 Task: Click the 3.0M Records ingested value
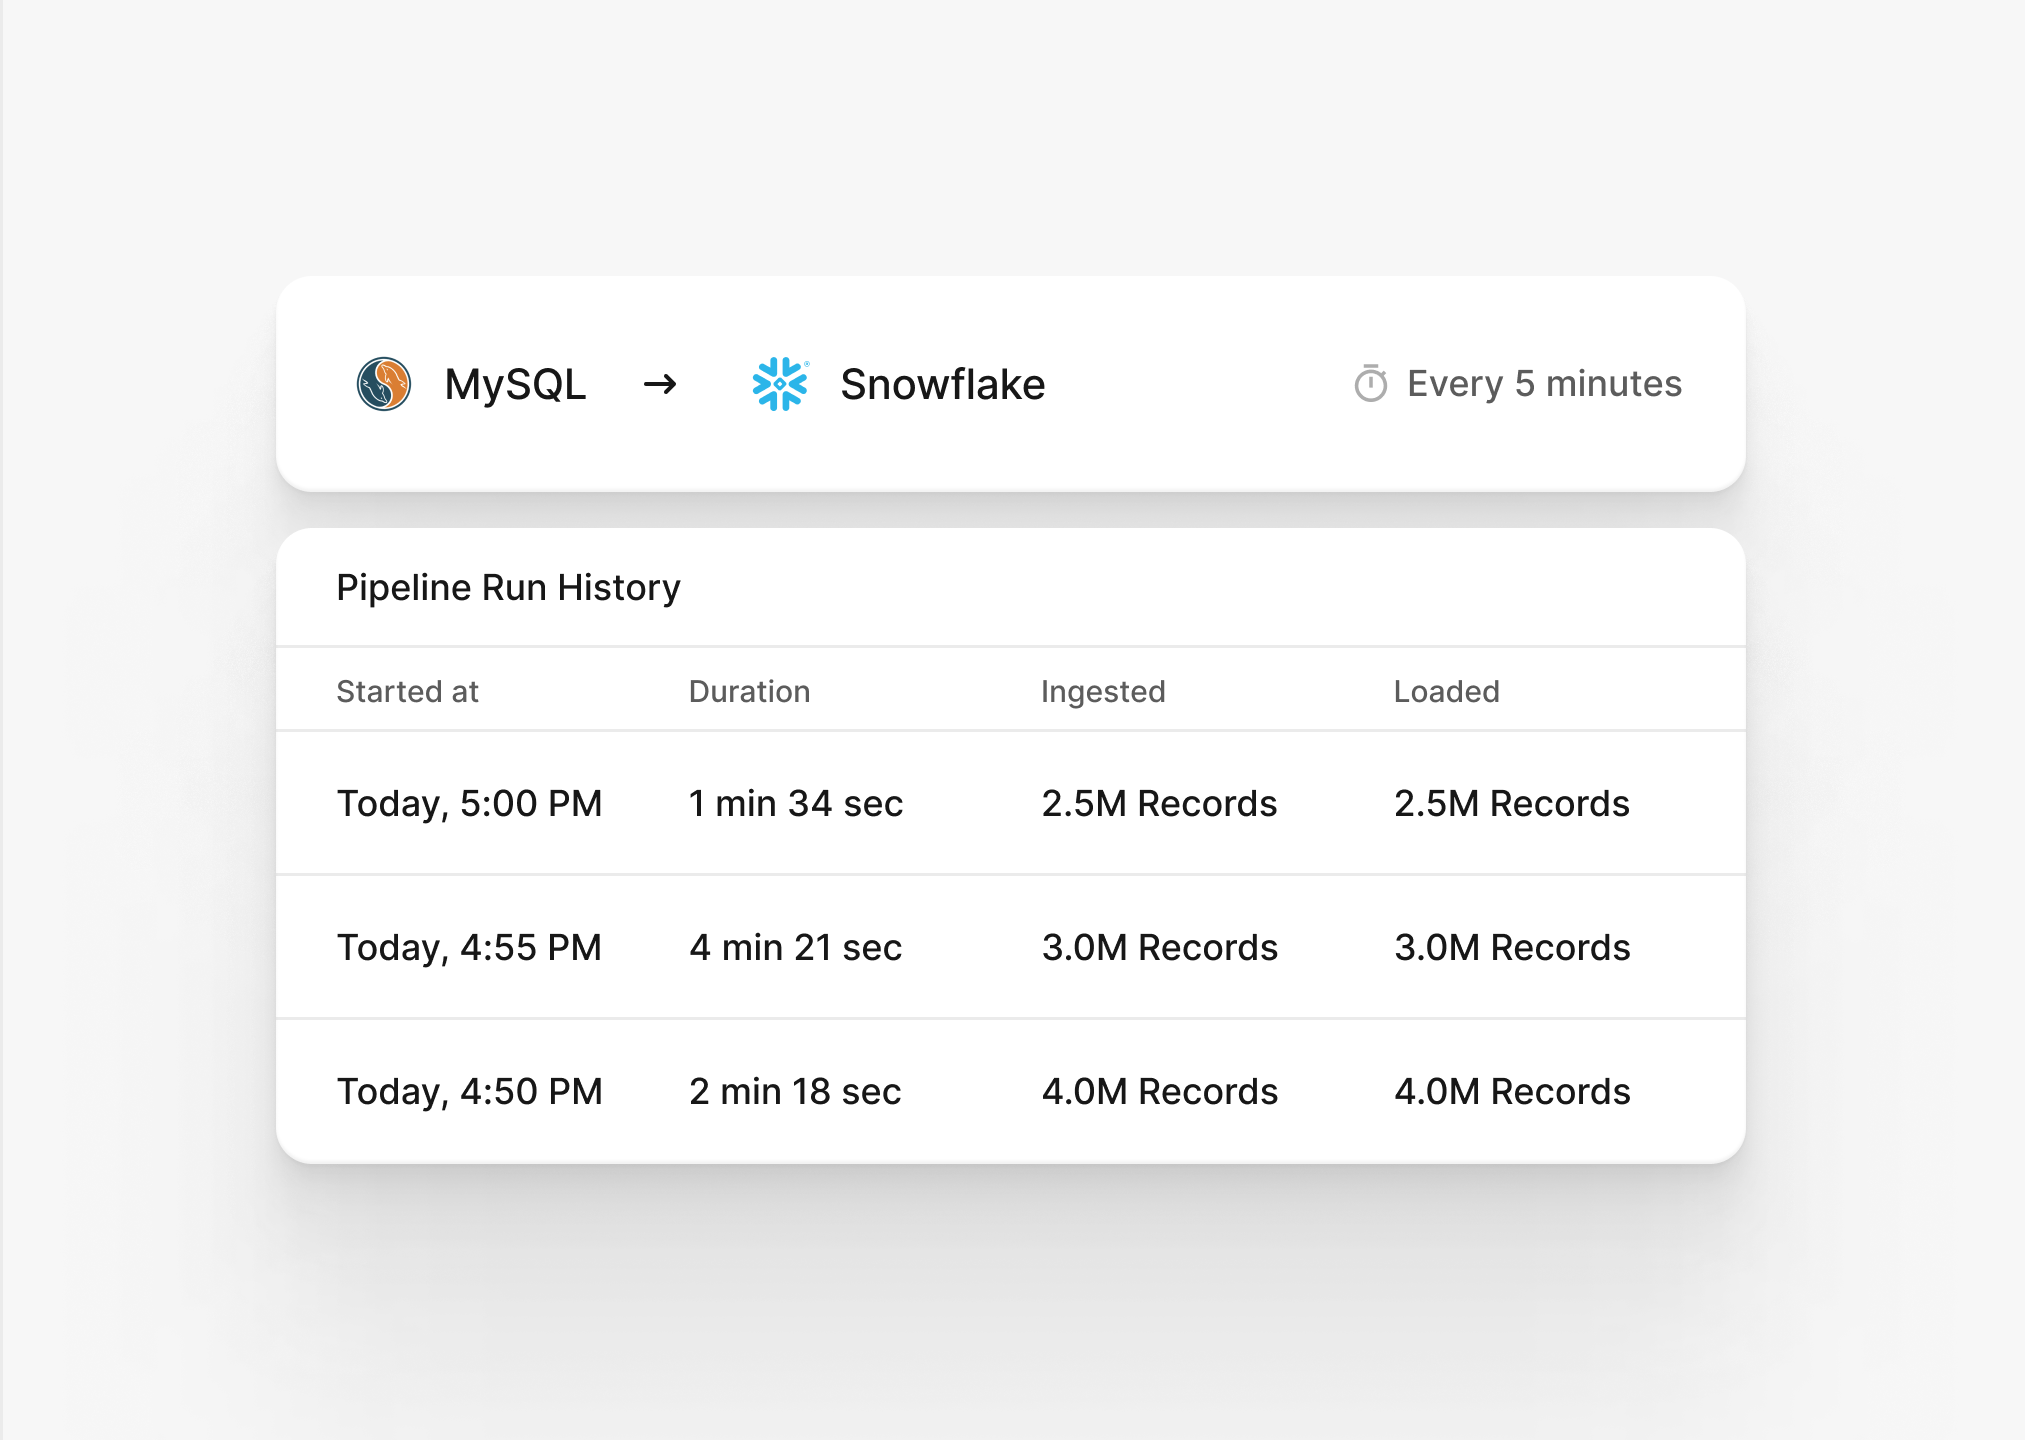point(1160,948)
